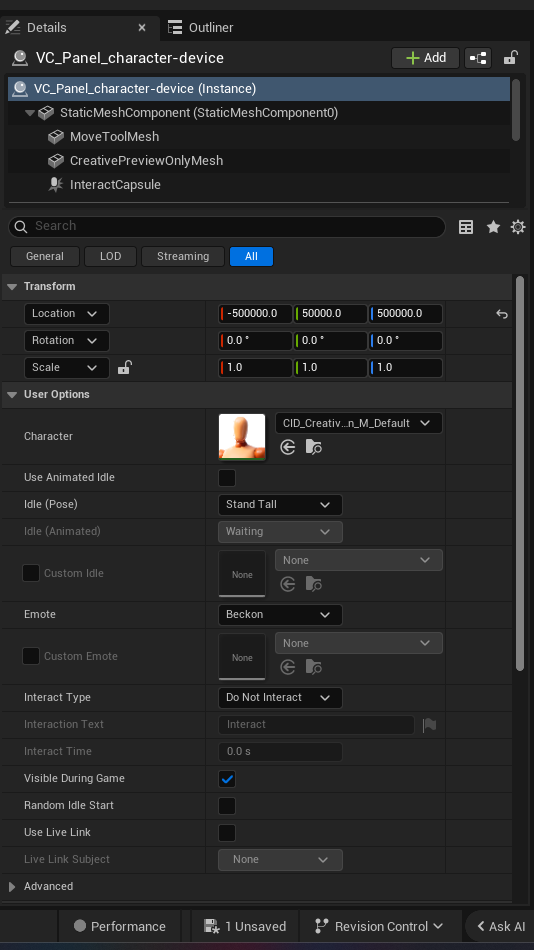Select the All filter tab

pos(252,257)
